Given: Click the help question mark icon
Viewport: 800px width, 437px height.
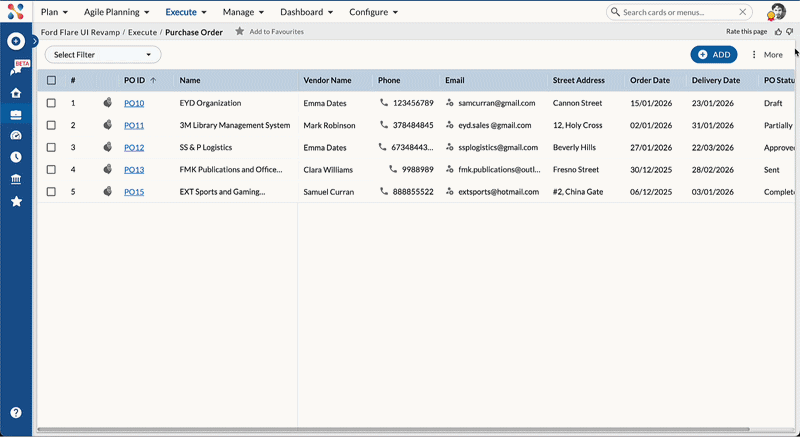Looking at the screenshot, I should point(16,412).
